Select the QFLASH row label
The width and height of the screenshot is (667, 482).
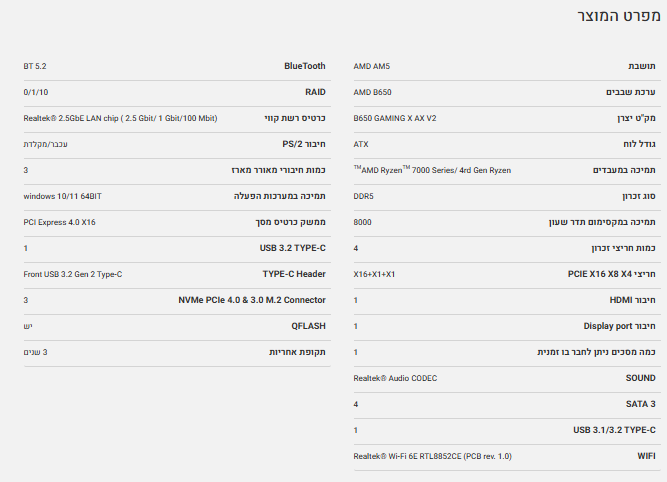coord(308,326)
